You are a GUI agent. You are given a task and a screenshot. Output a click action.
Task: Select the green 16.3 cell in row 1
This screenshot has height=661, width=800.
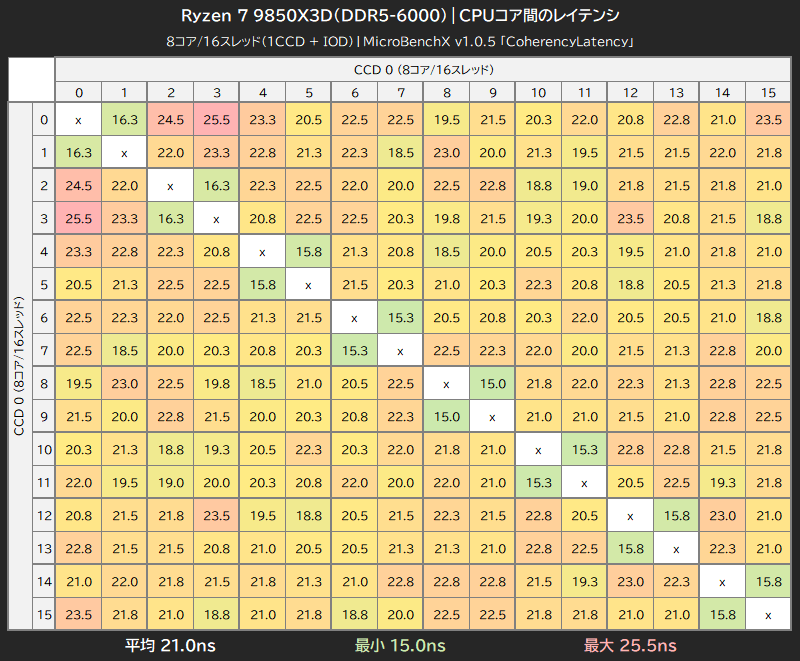pyautogui.click(x=79, y=152)
